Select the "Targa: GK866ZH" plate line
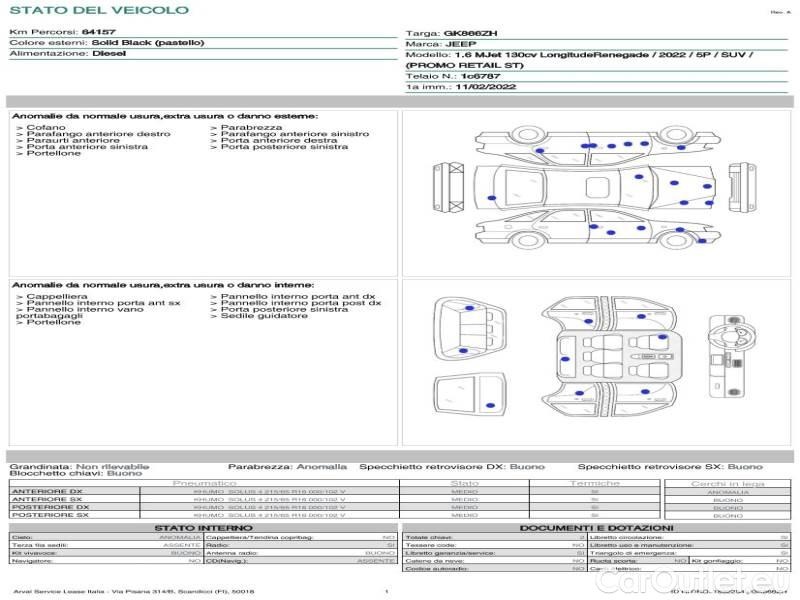800x600 pixels. [452, 33]
